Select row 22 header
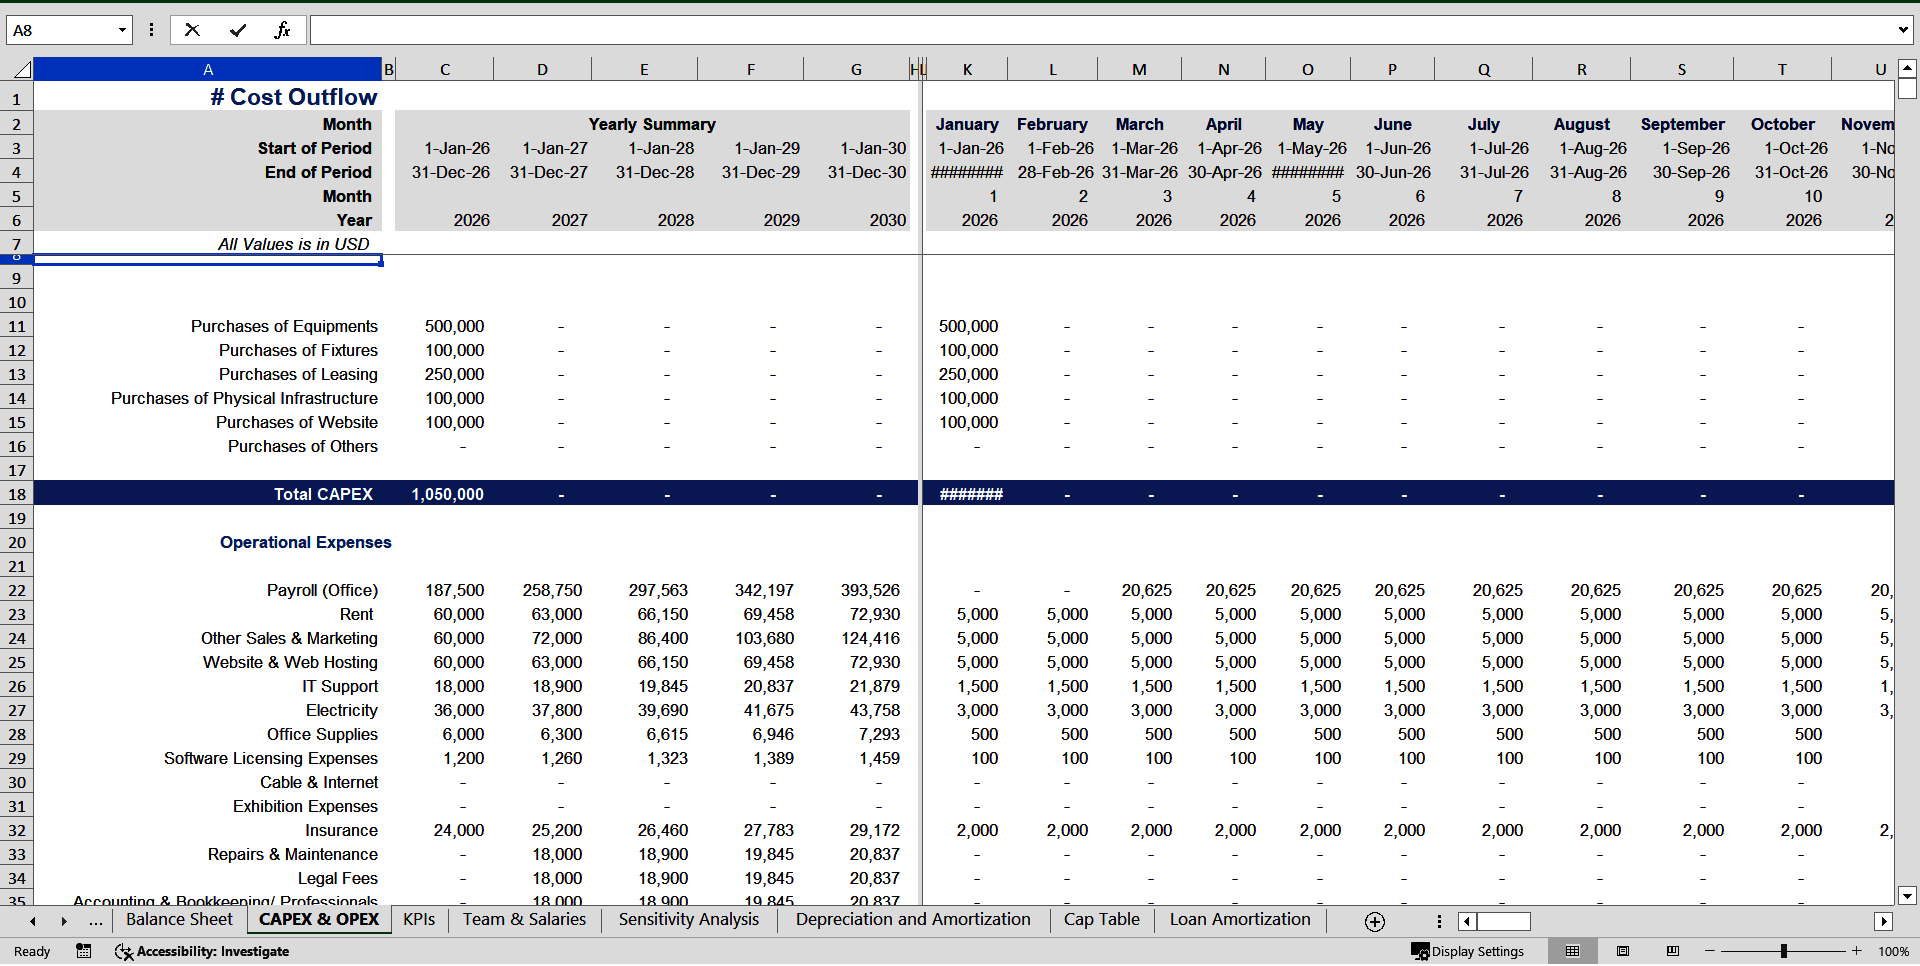 tap(17, 590)
